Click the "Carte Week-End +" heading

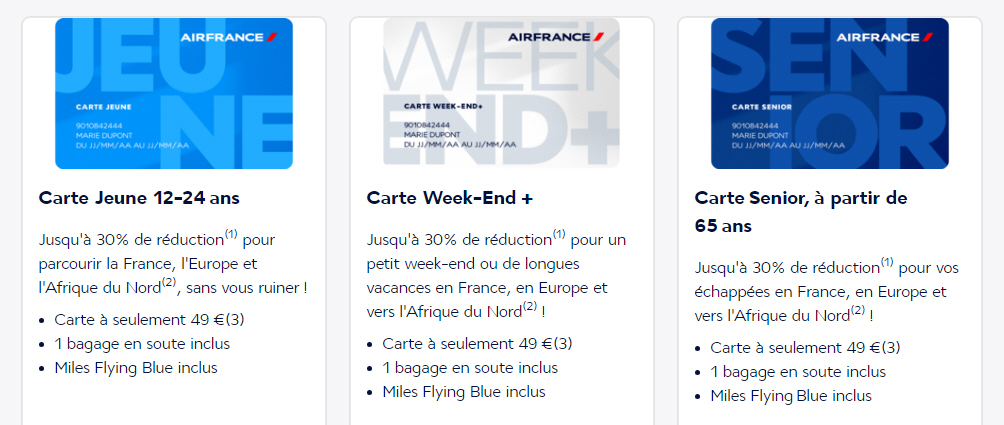coord(450,198)
